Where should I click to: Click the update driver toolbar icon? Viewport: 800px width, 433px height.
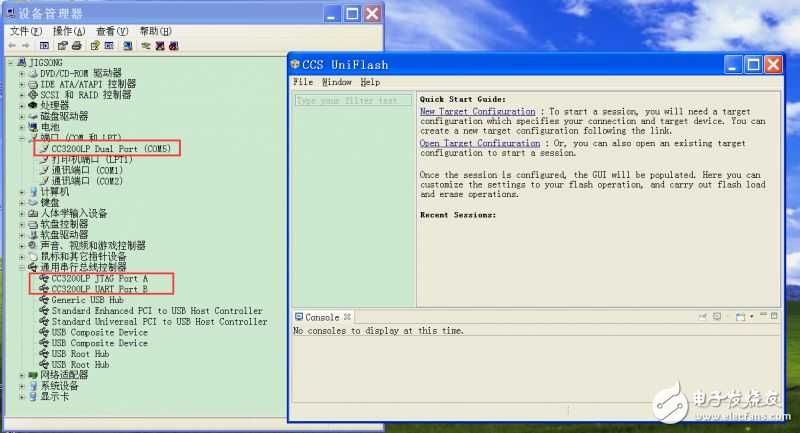tap(145, 45)
